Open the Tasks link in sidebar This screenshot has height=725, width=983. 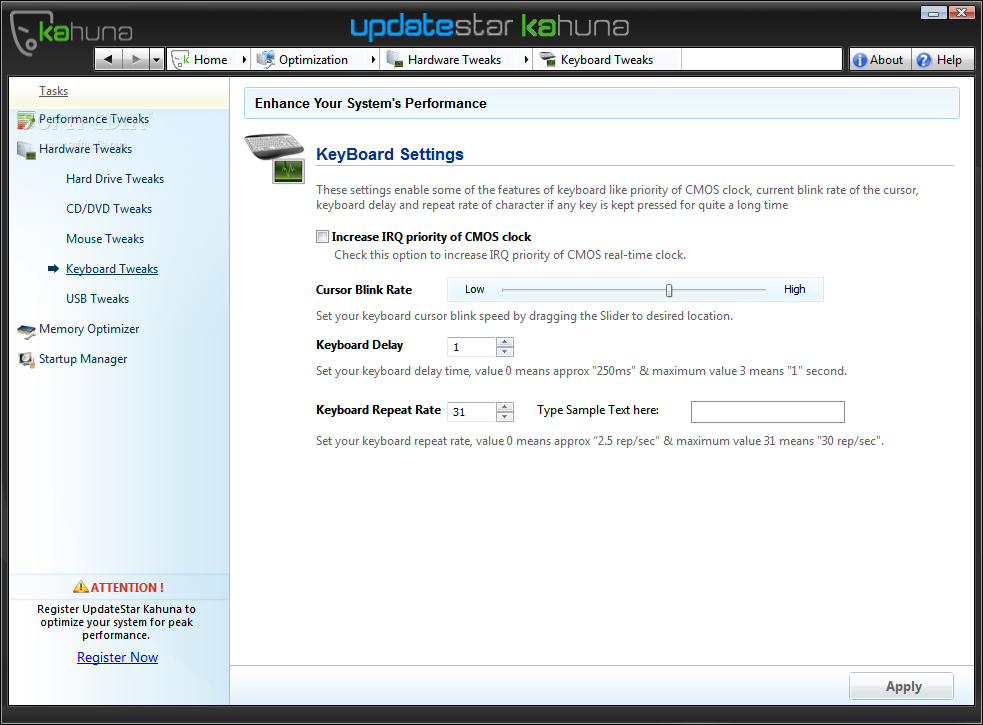pos(53,91)
